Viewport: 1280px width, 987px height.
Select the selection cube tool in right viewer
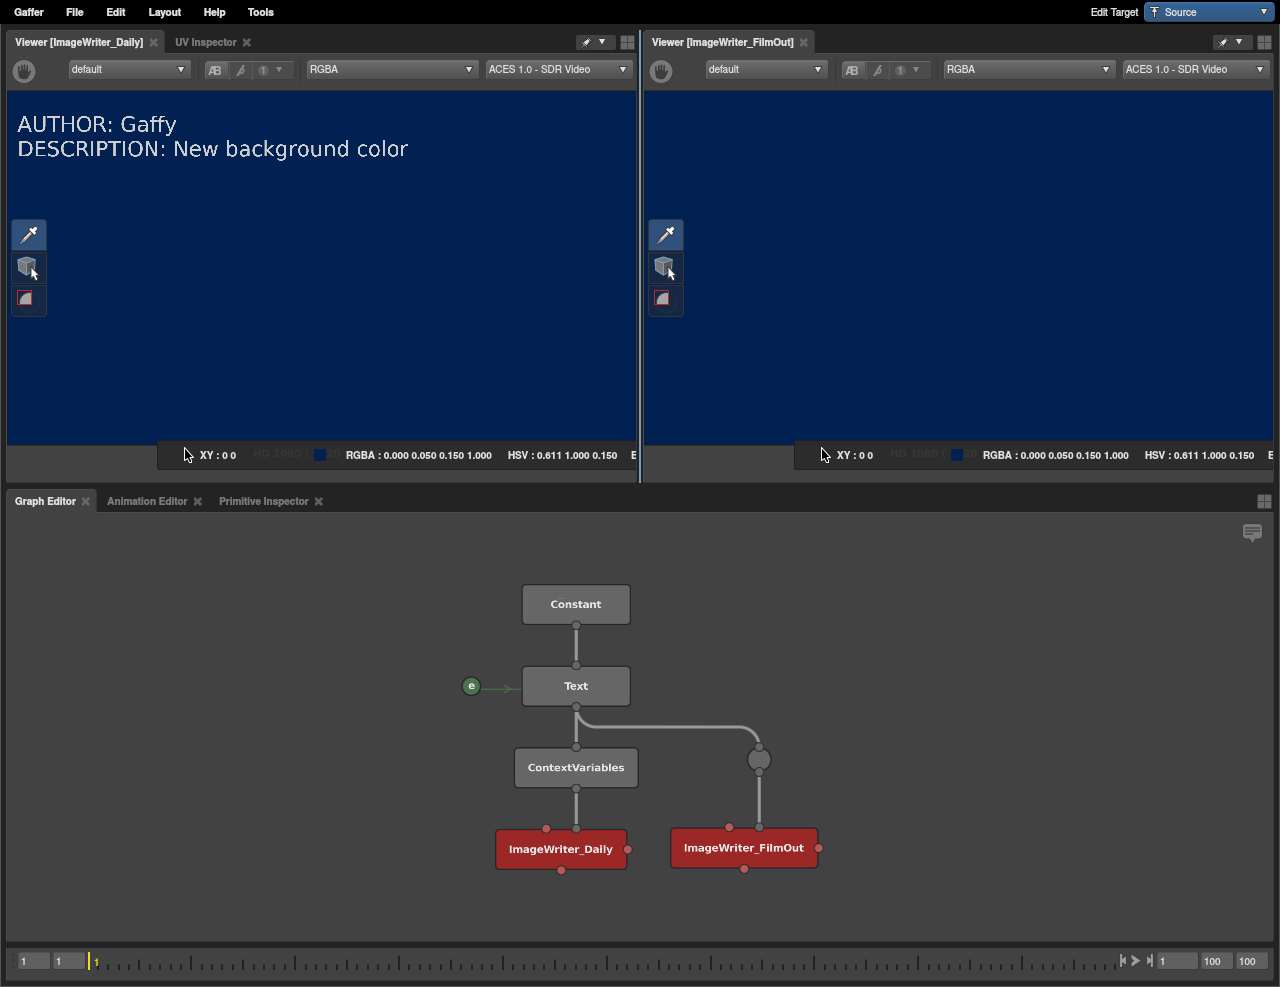point(665,267)
